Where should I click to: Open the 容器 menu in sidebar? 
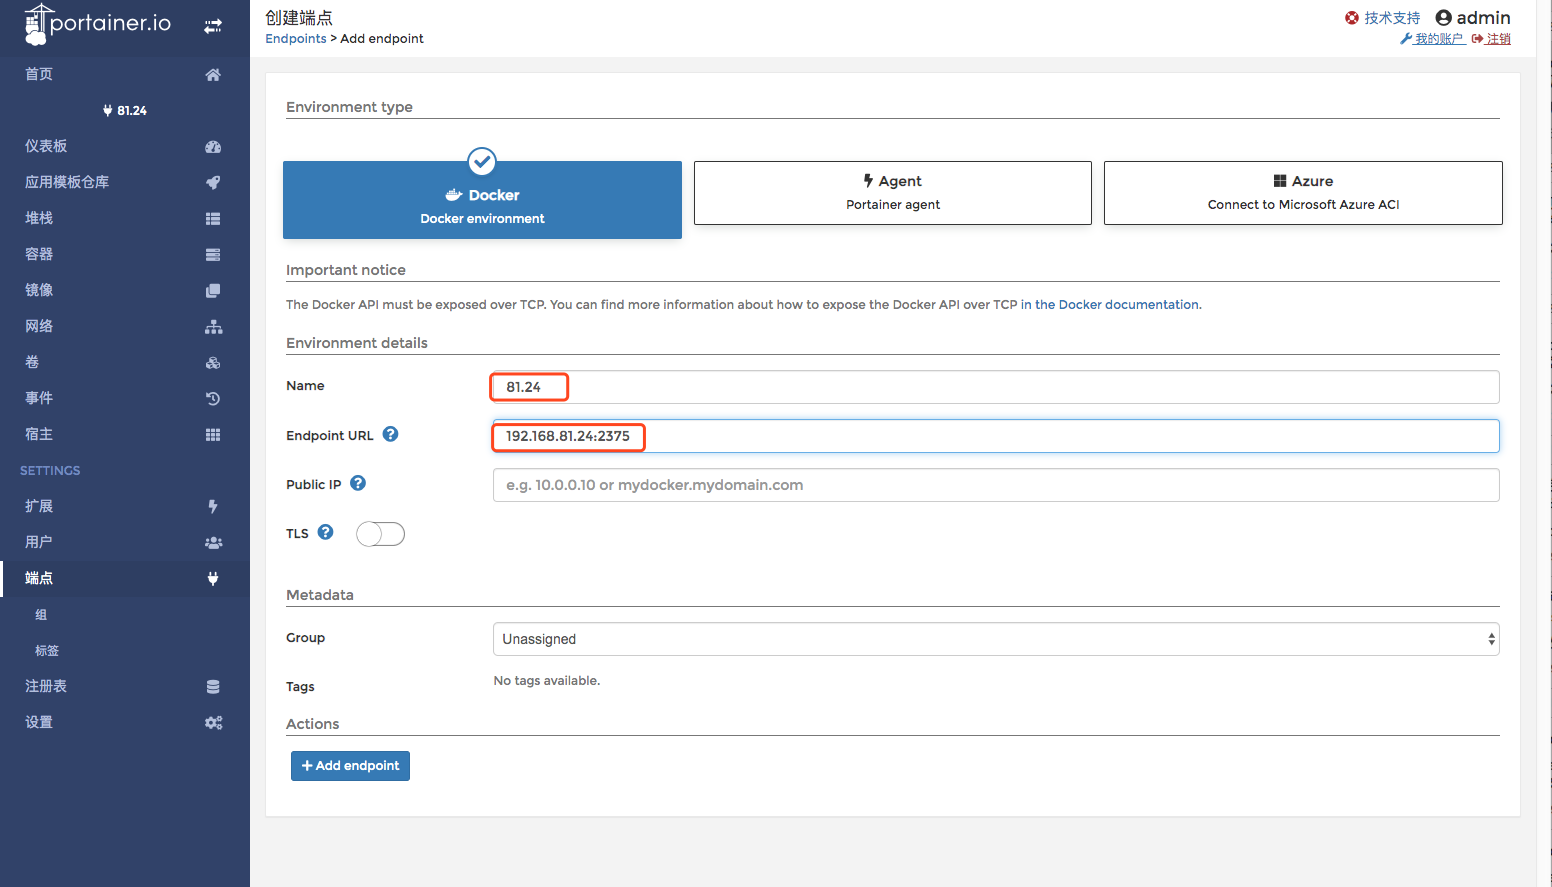40,254
